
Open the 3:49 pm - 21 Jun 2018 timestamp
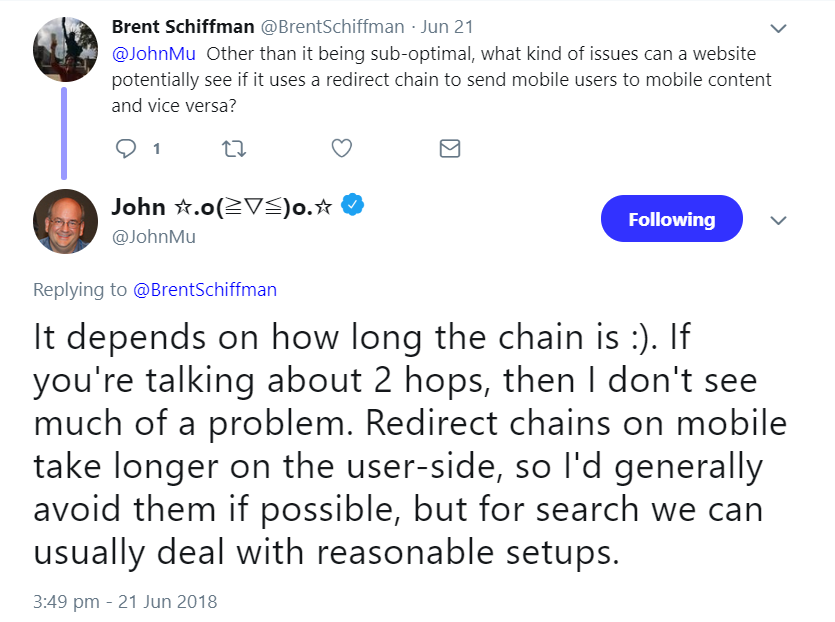point(125,602)
